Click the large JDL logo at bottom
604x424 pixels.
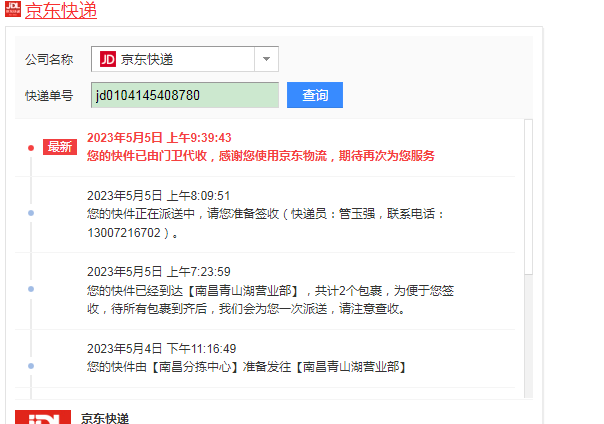click(x=43, y=417)
